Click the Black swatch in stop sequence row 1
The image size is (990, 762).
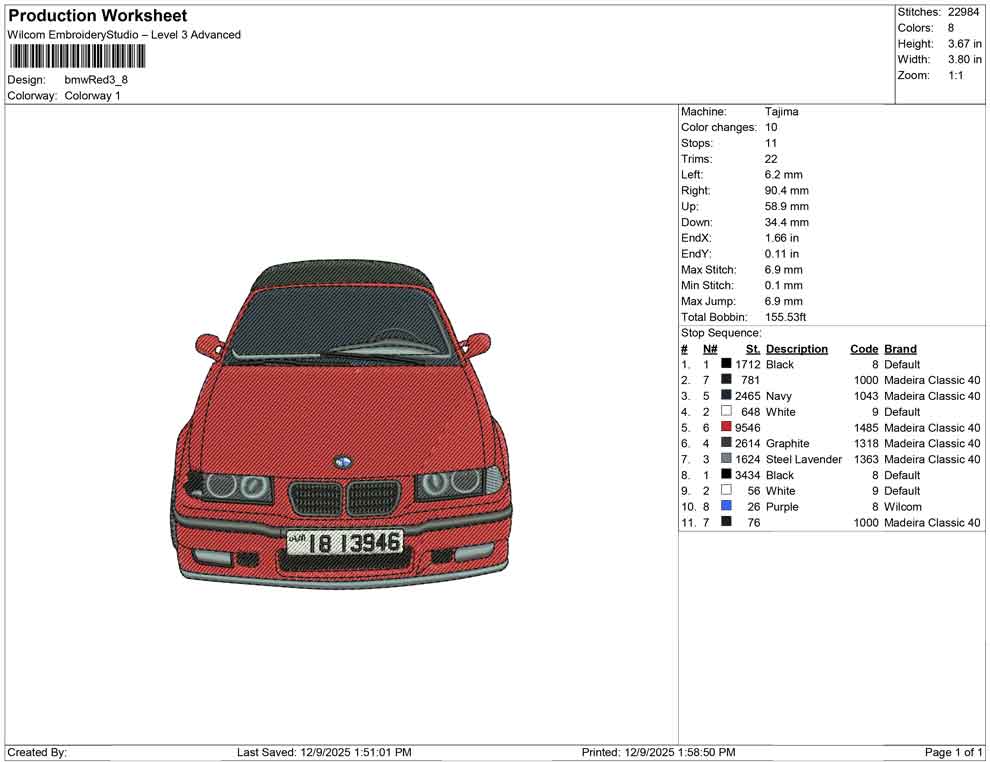[x=726, y=364]
